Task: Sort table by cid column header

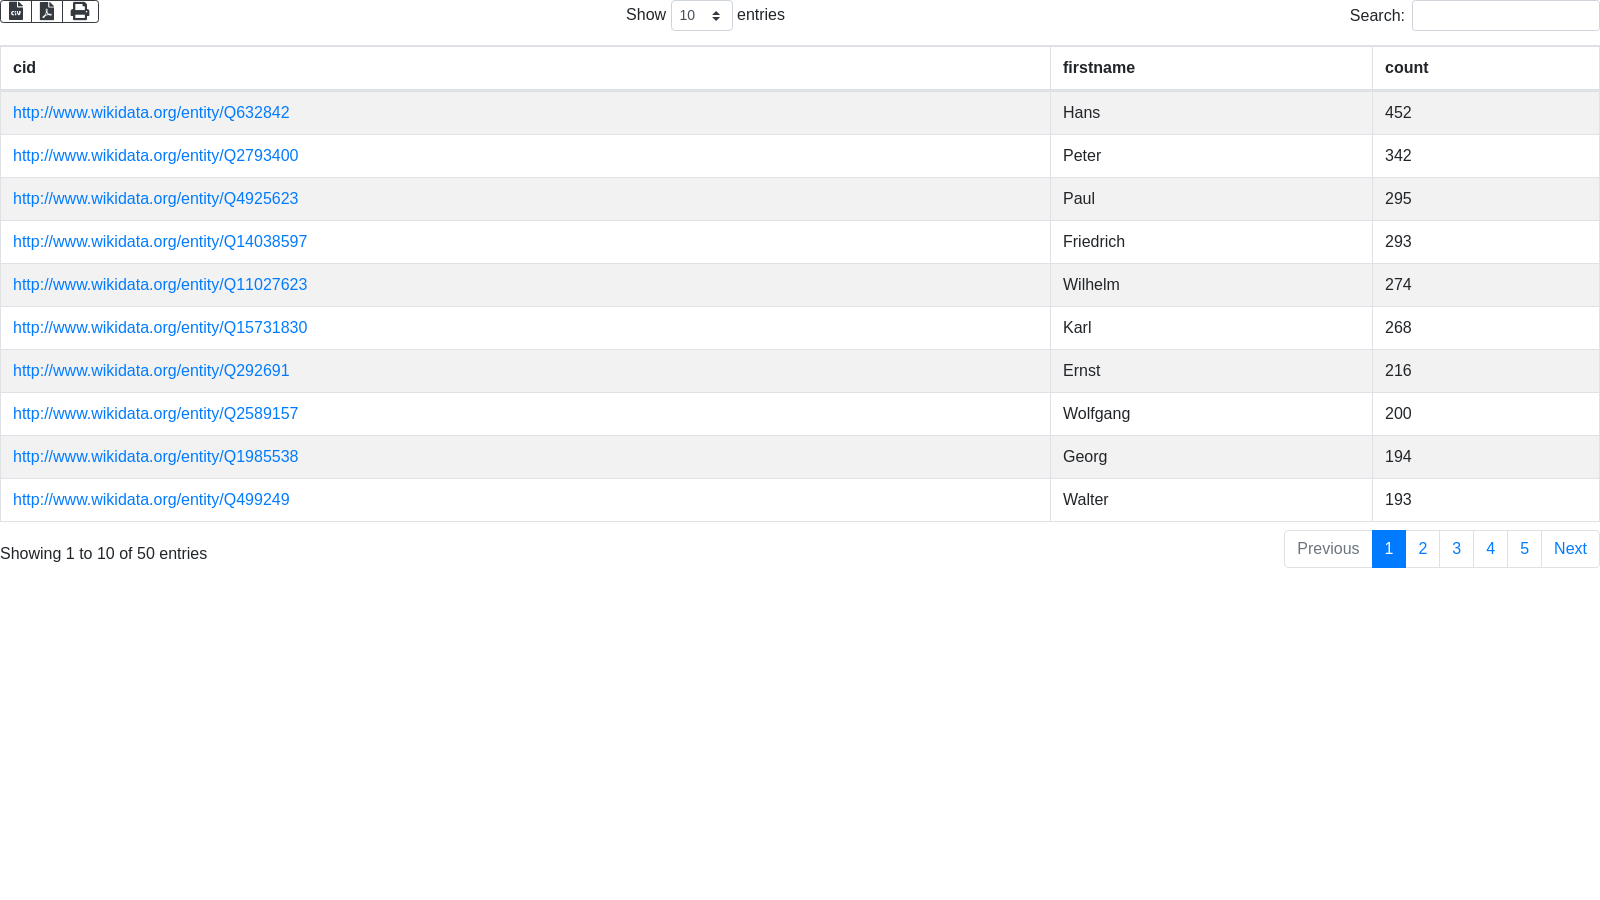Action: coord(25,68)
